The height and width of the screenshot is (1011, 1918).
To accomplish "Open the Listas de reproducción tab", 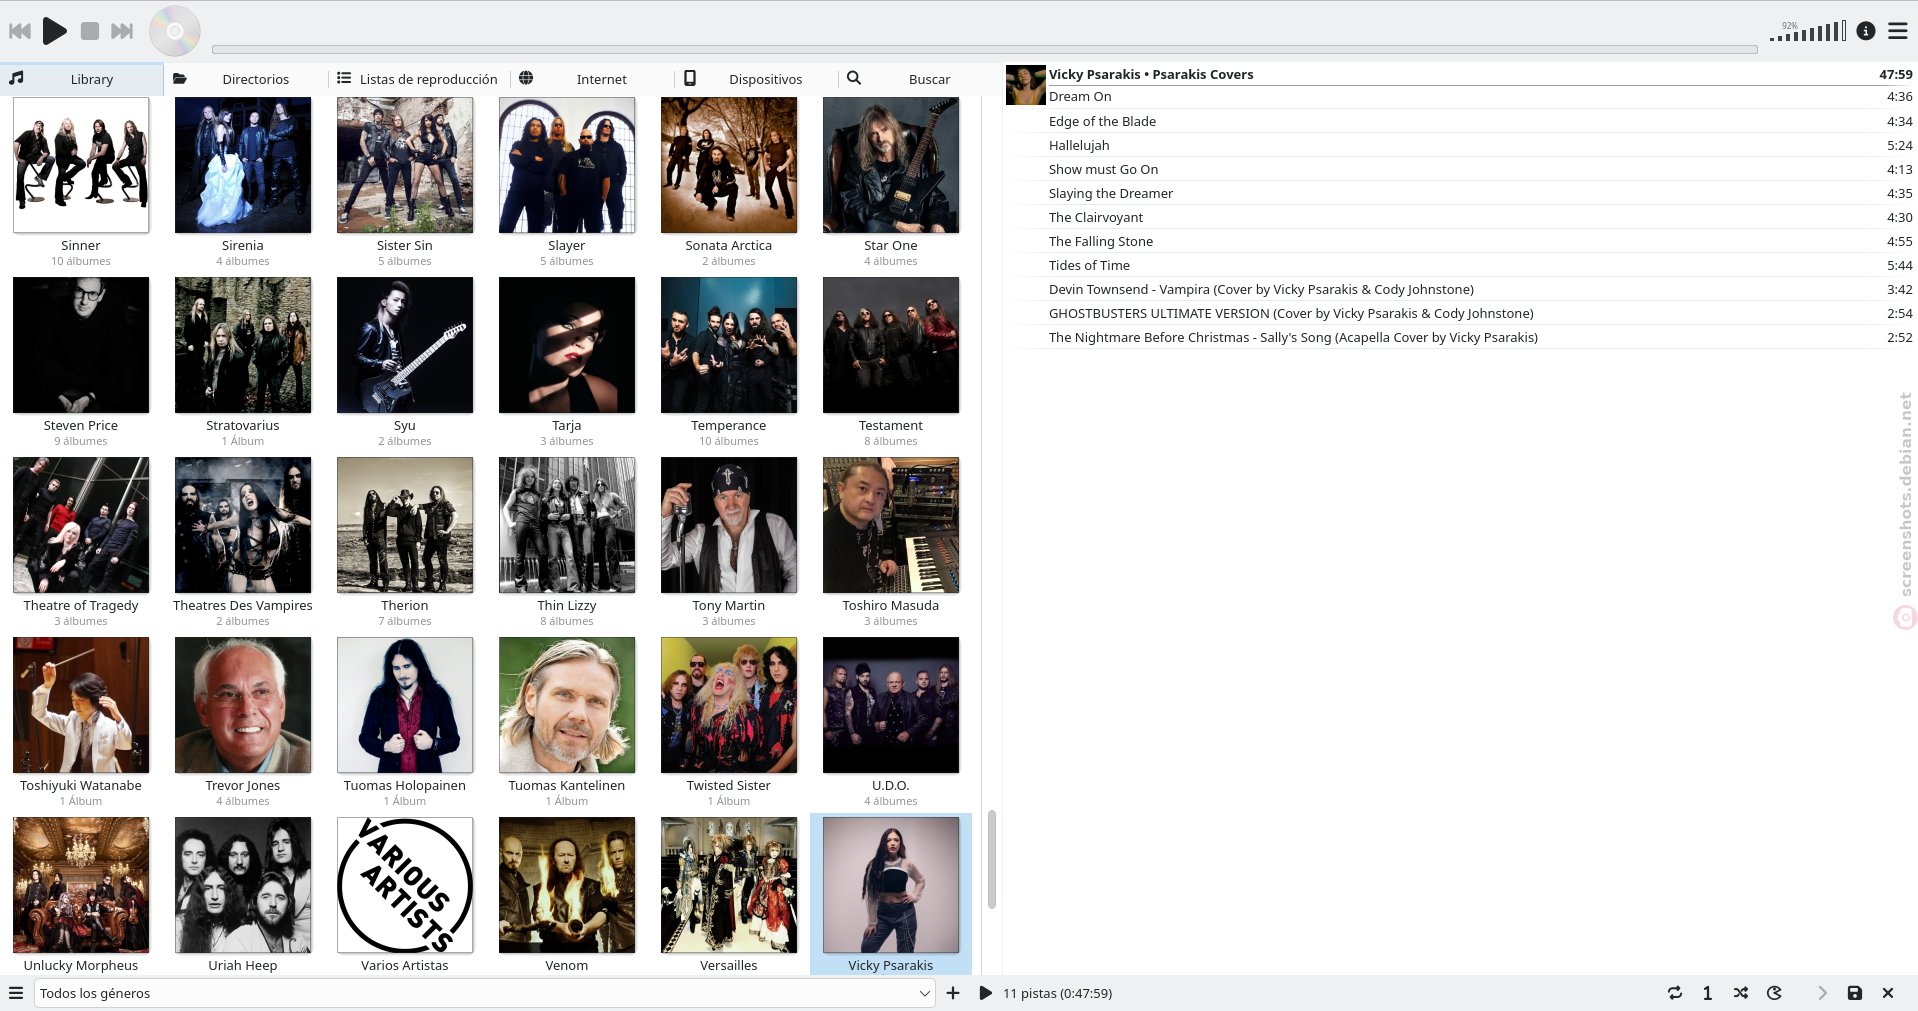I will tap(418, 79).
